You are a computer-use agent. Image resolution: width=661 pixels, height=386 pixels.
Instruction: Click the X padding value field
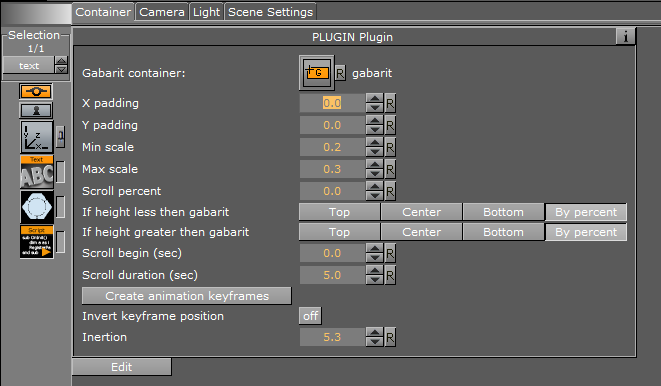coord(332,103)
